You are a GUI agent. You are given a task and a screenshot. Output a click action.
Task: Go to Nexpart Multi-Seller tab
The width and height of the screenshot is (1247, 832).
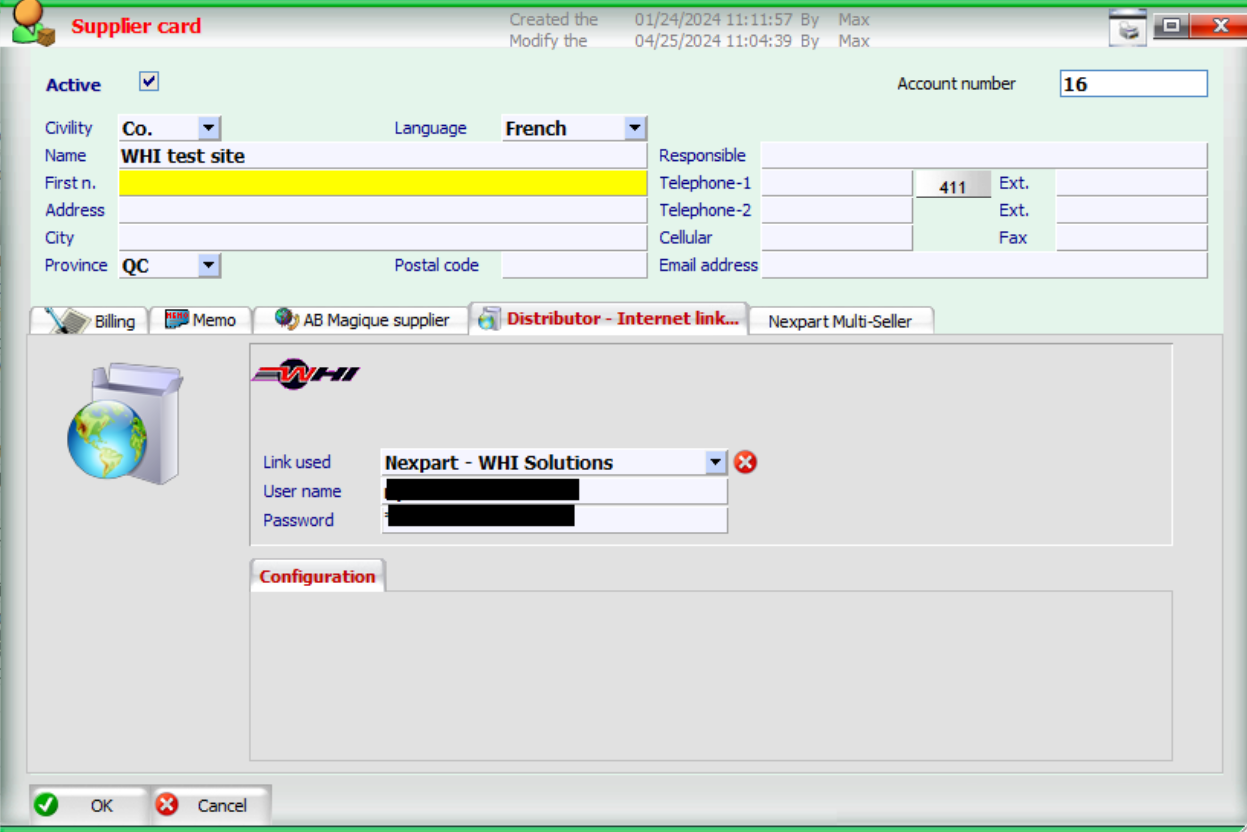pyautogui.click(x=840, y=321)
